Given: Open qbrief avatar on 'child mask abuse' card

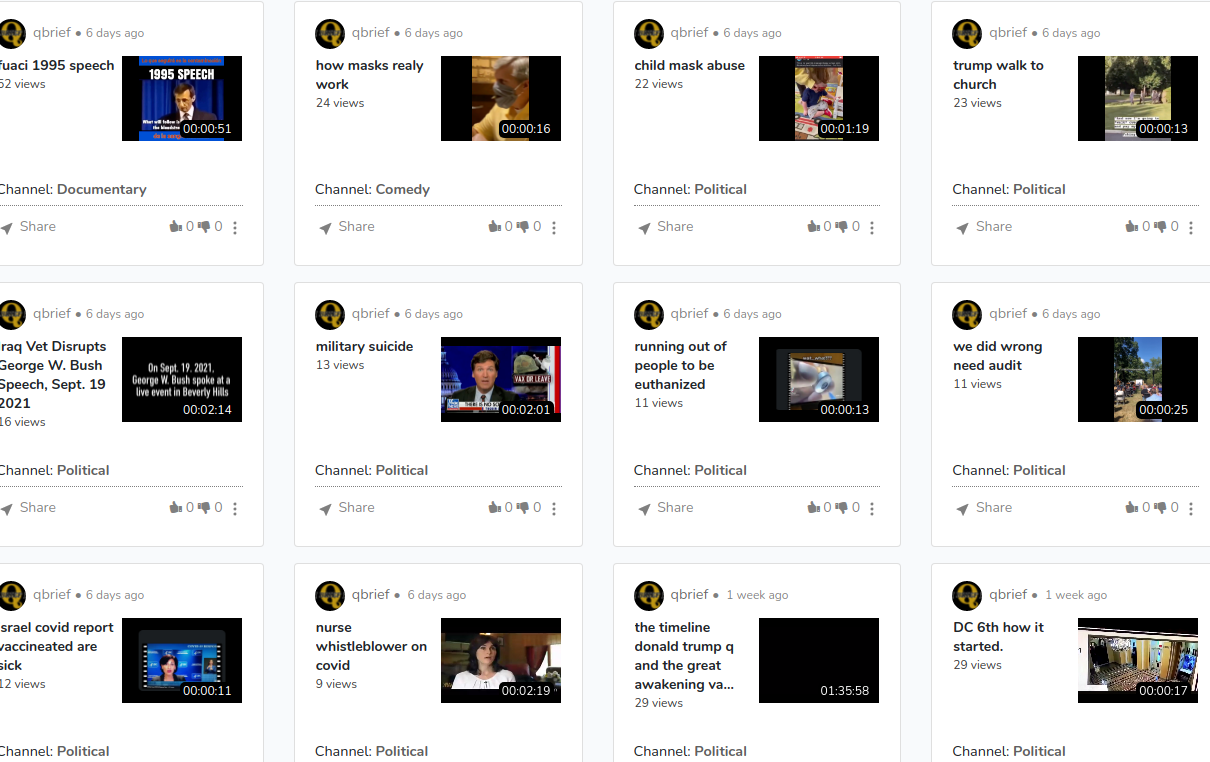Looking at the screenshot, I should [649, 34].
